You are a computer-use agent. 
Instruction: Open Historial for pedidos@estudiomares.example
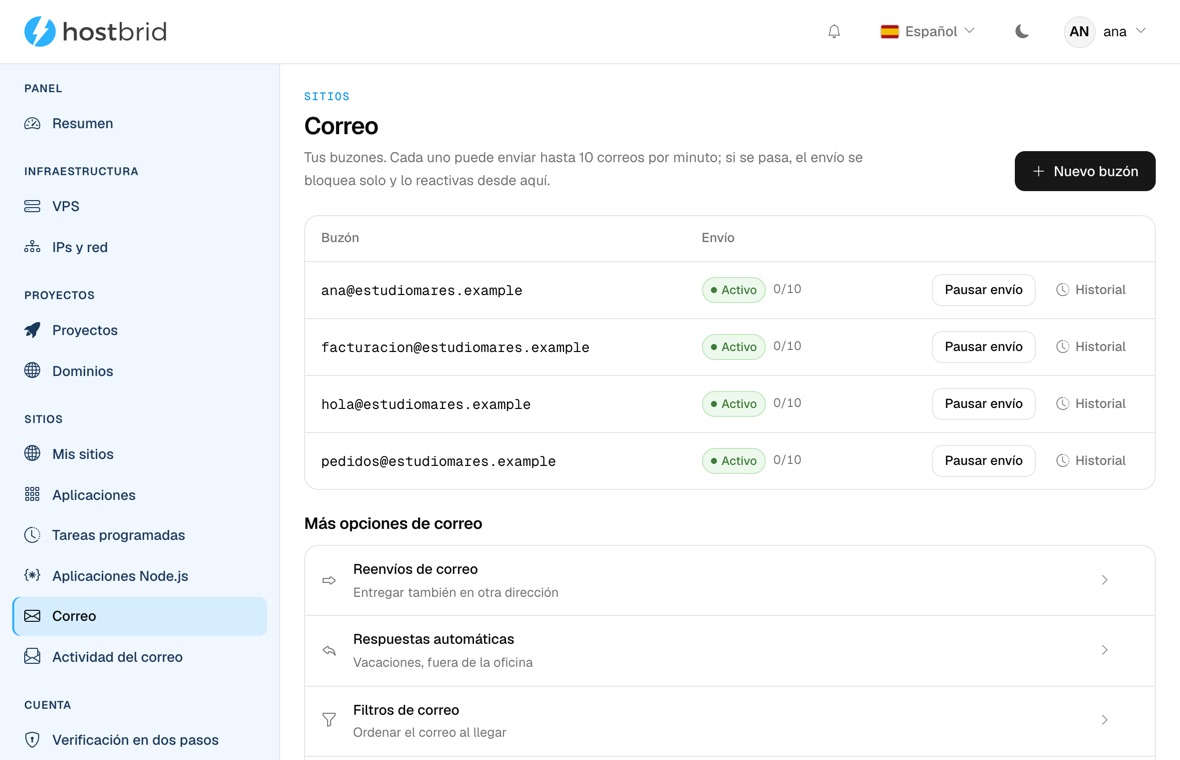pyautogui.click(x=1090, y=461)
